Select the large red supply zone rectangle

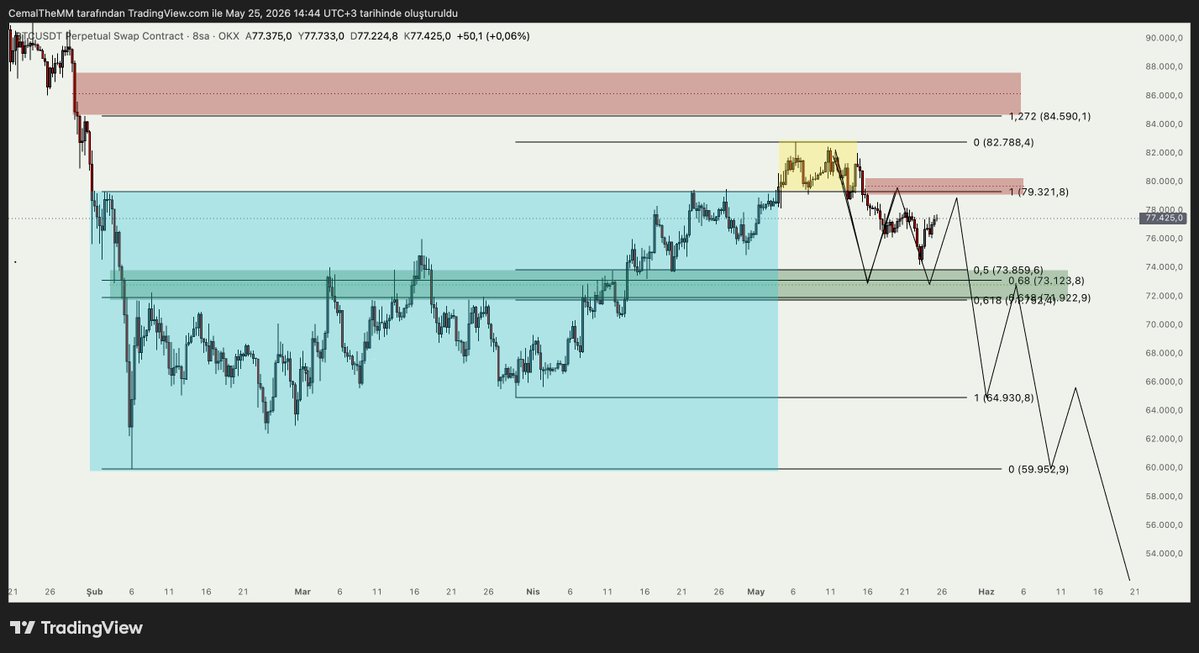coord(548,94)
